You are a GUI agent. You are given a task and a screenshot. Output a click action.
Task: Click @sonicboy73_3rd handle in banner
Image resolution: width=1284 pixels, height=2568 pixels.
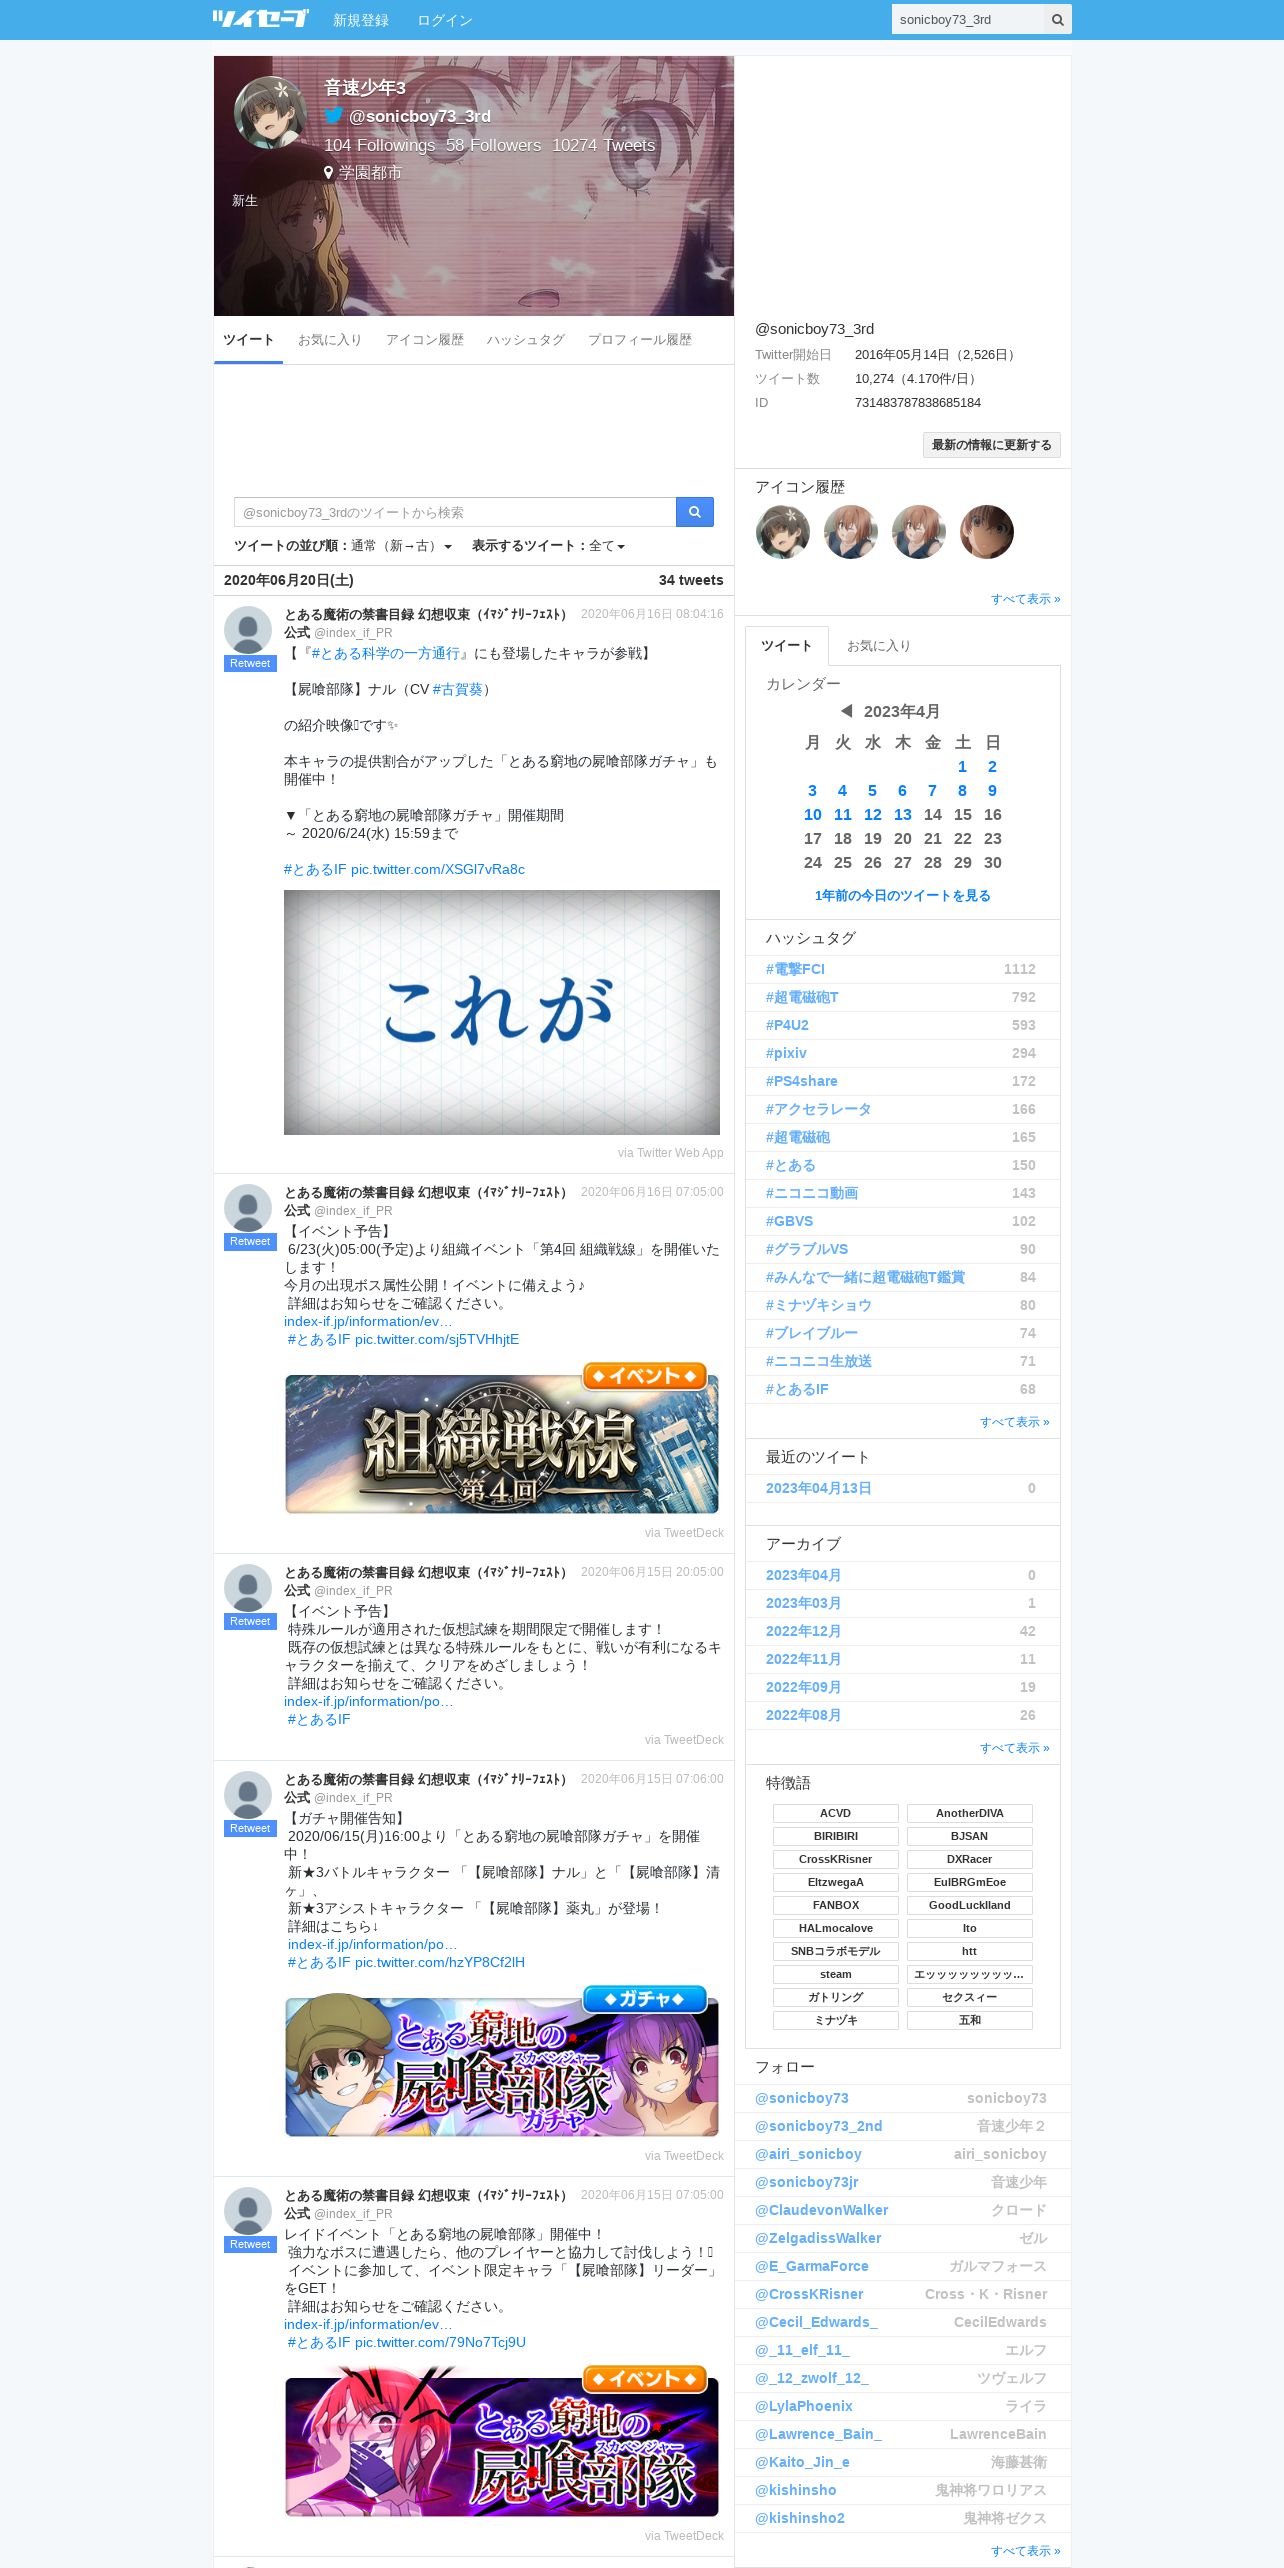419,116
